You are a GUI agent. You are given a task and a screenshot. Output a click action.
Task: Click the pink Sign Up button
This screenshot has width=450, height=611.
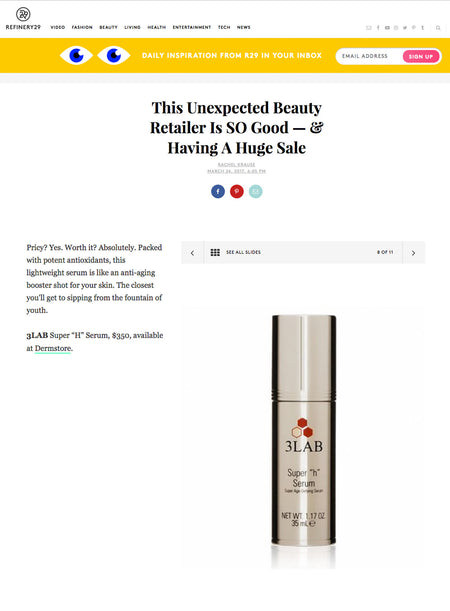pyautogui.click(x=421, y=56)
